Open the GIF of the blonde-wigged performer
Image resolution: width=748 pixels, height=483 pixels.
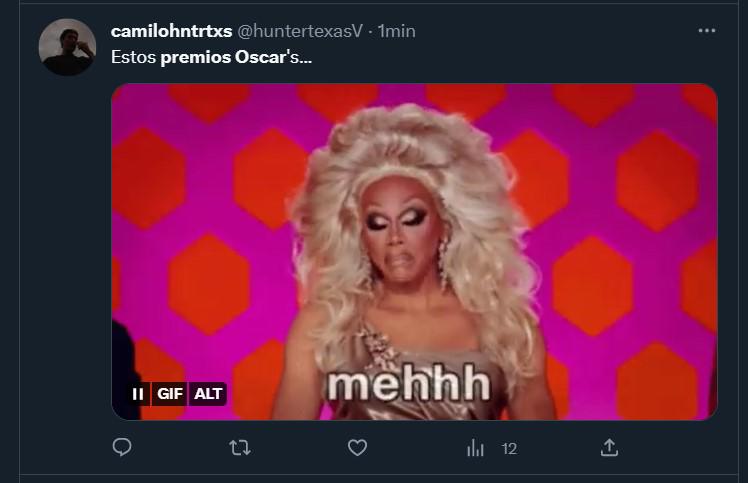pos(414,252)
